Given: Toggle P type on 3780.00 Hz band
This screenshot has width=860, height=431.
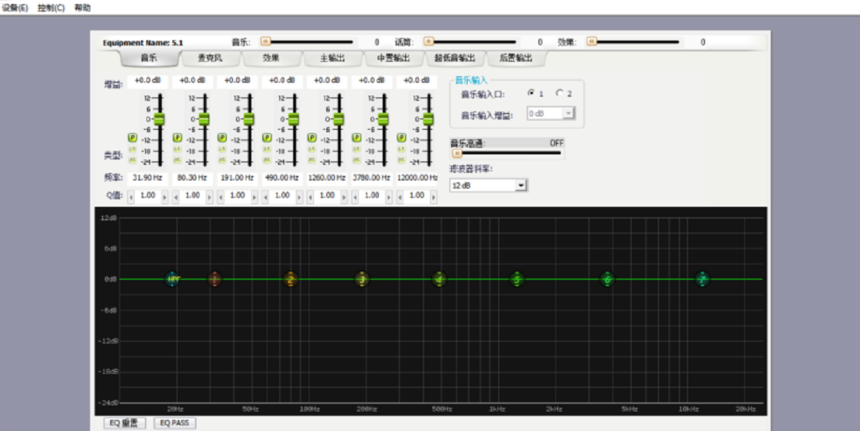Looking at the screenshot, I should [x=357, y=138].
